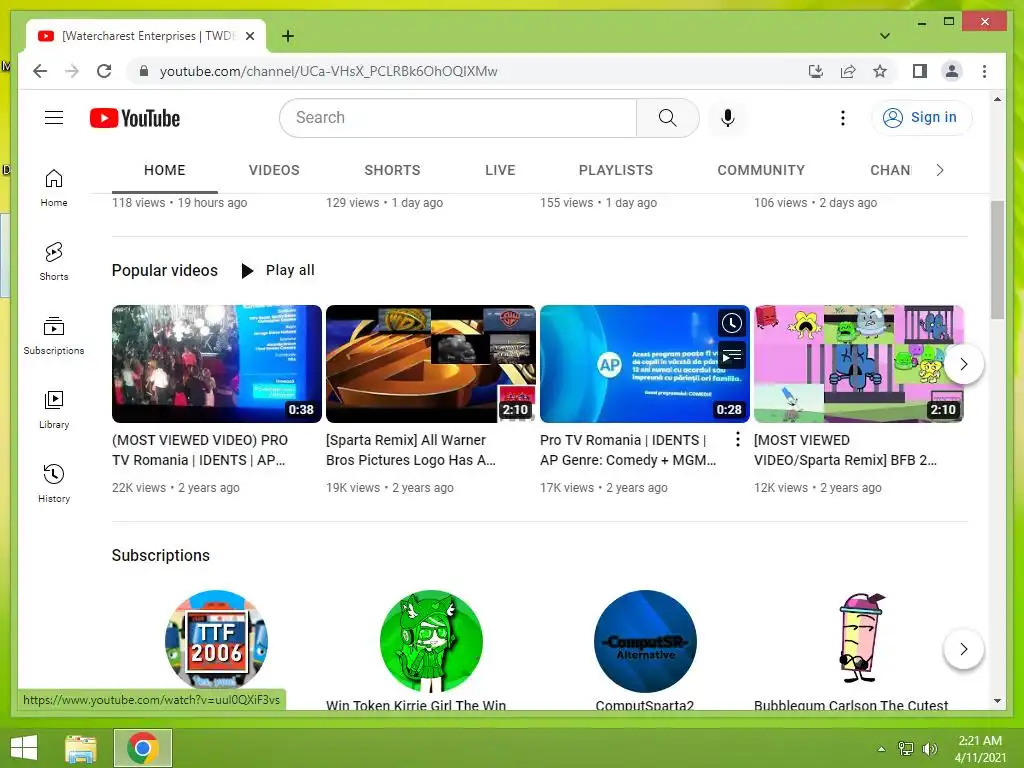
Task: Open Shorts in the sidebar
Action: [x=54, y=261]
